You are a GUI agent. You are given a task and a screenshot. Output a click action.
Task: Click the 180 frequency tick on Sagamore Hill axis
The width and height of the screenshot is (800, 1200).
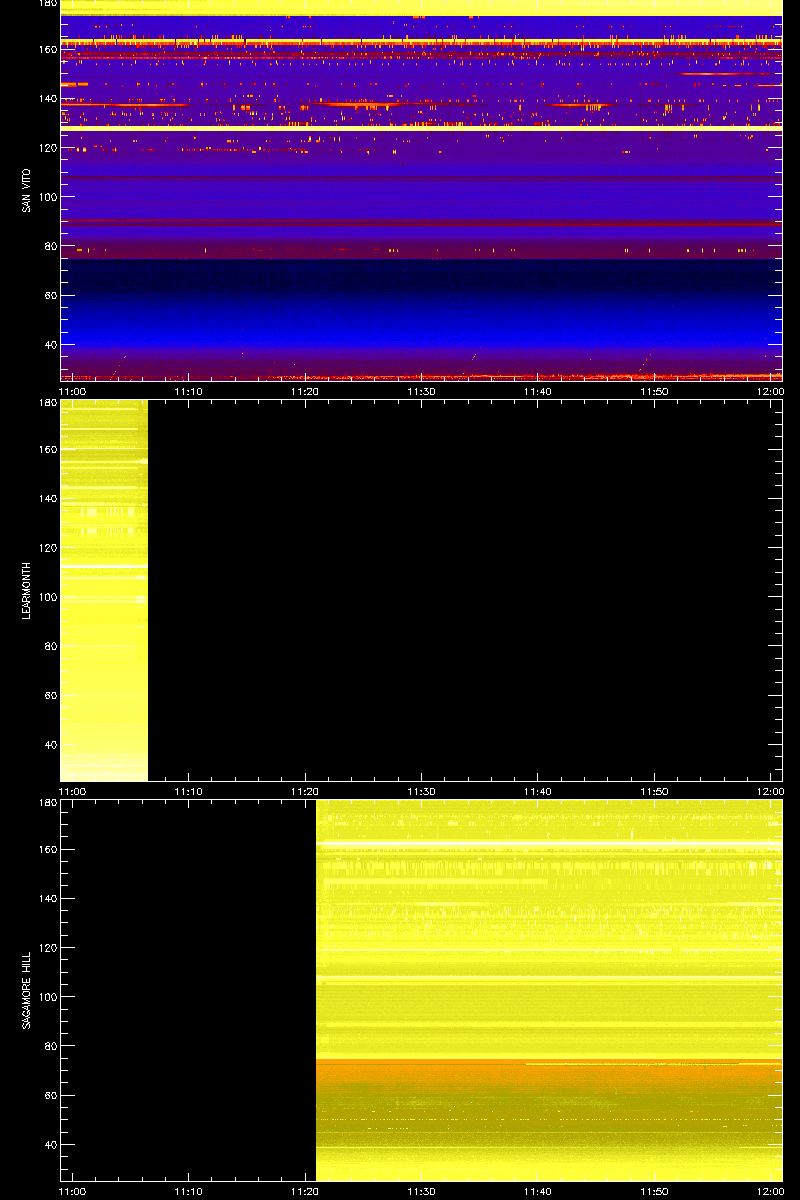47,803
